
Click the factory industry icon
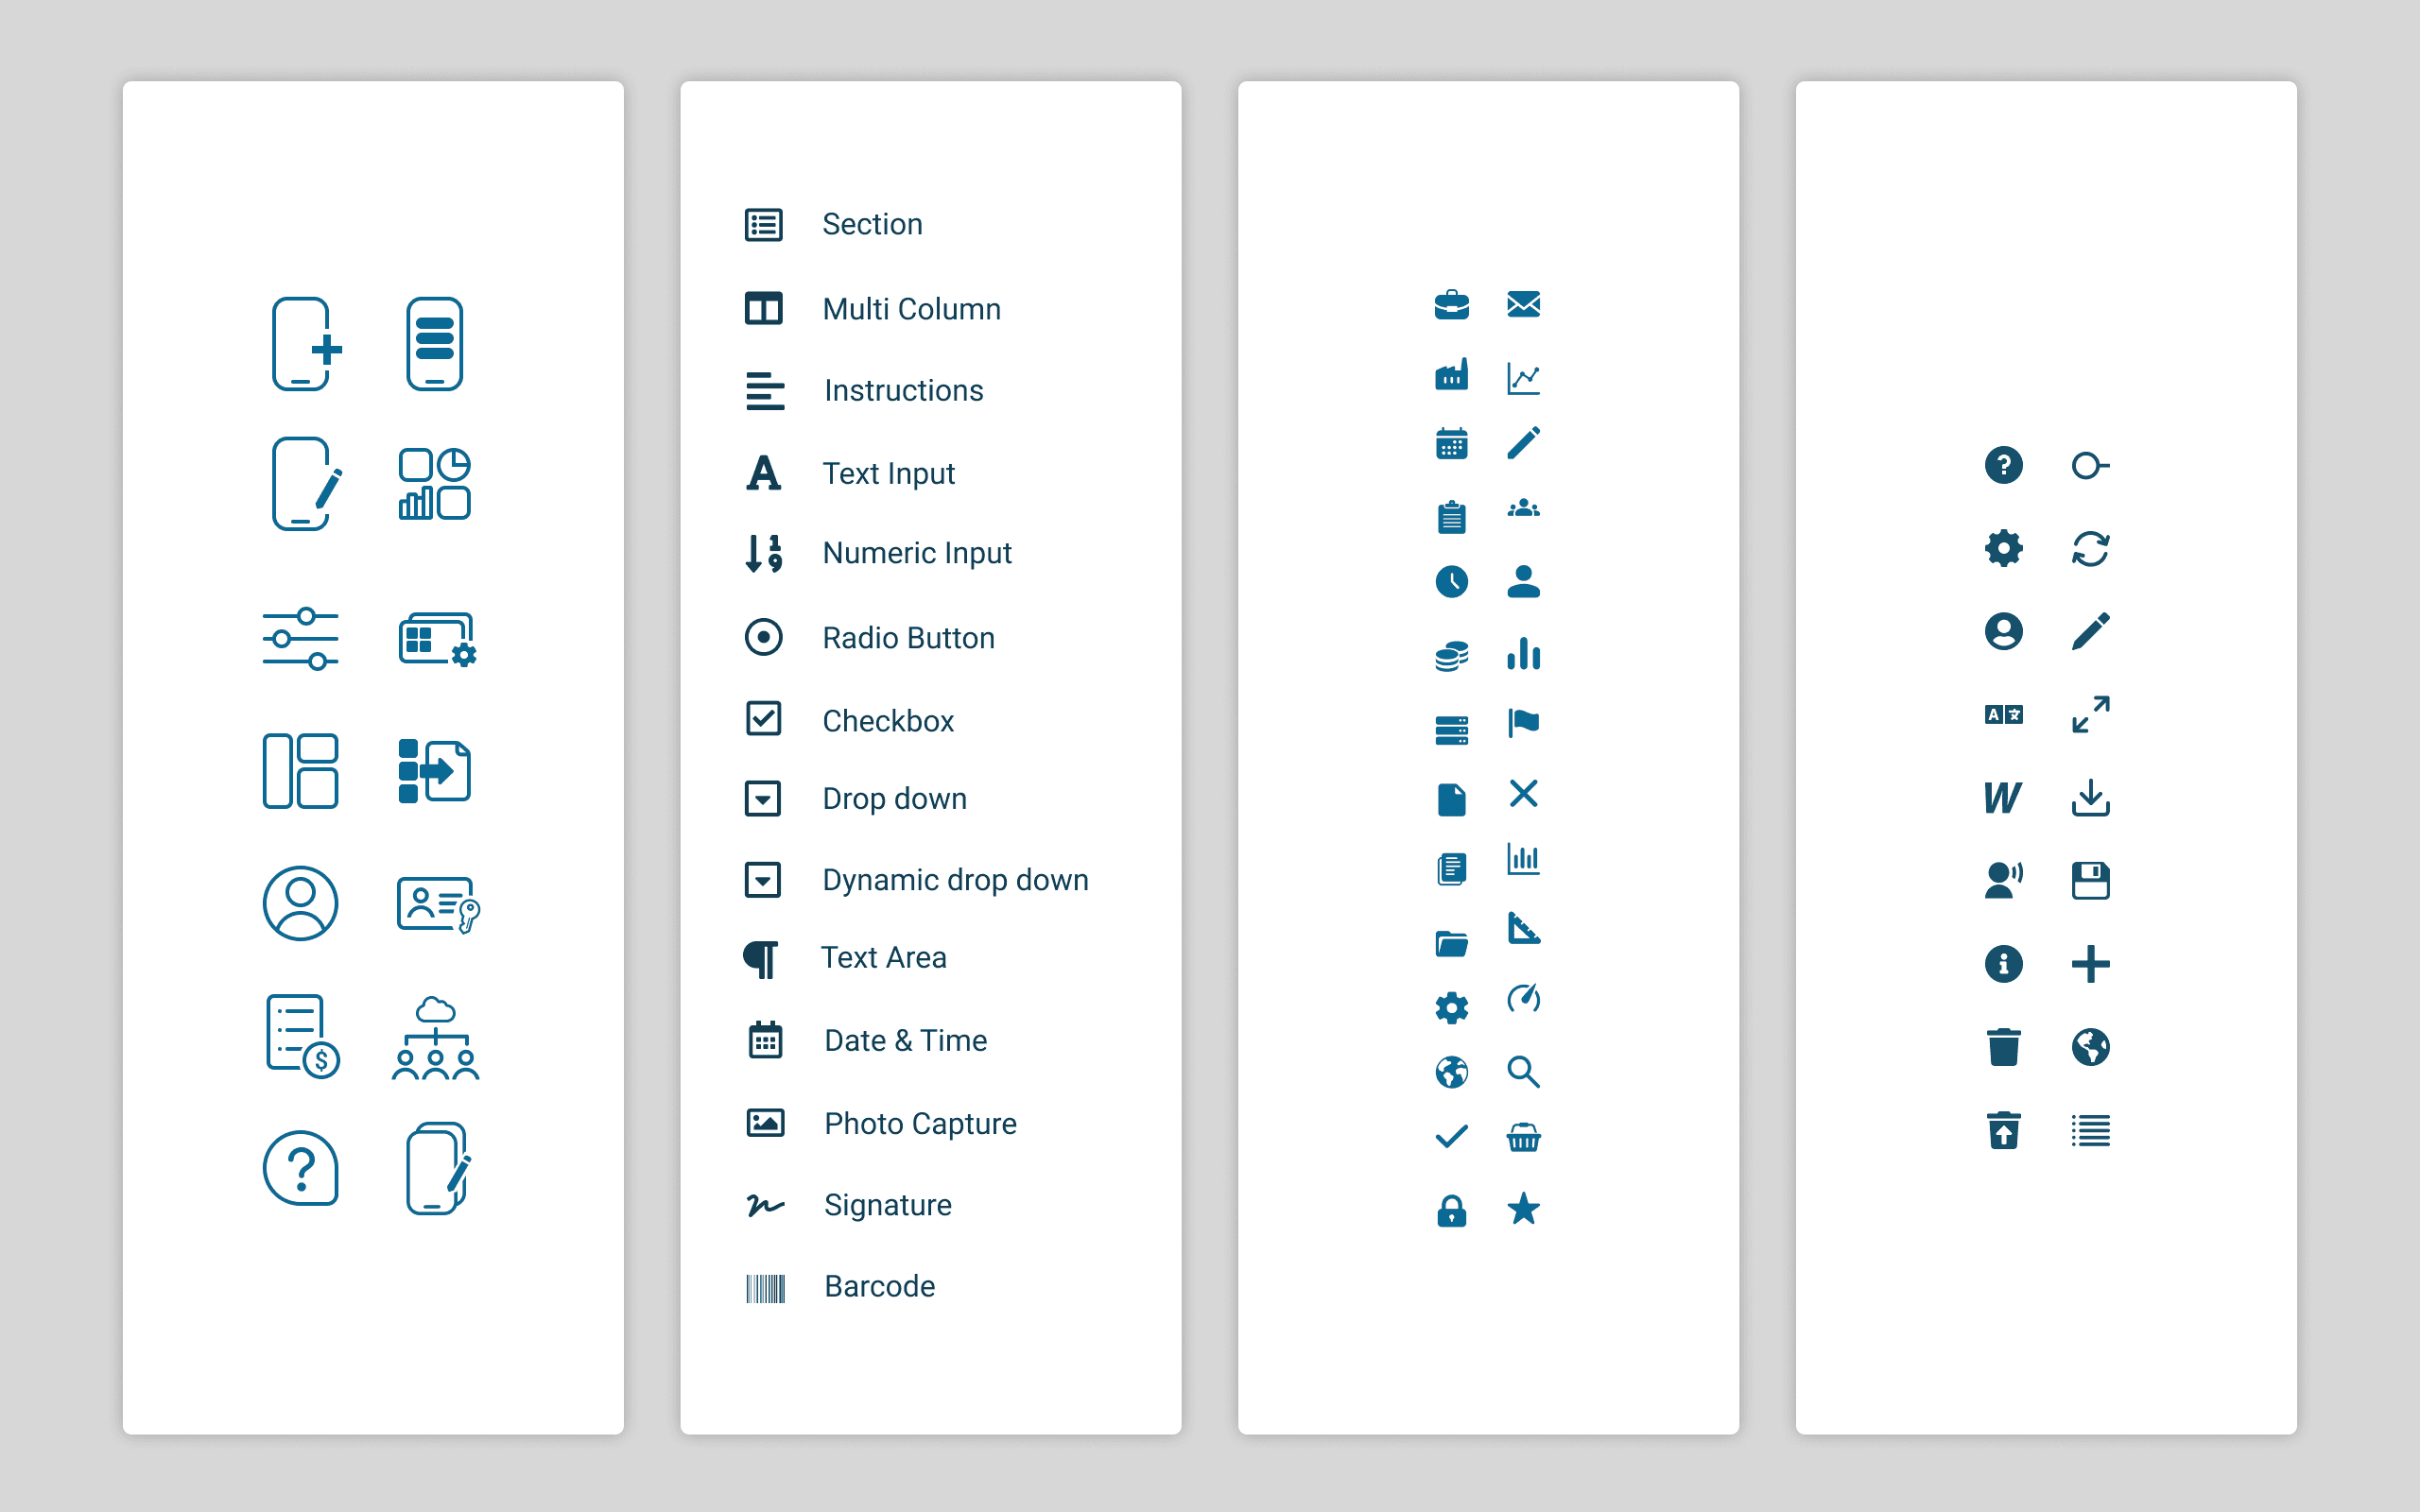[x=1451, y=376]
